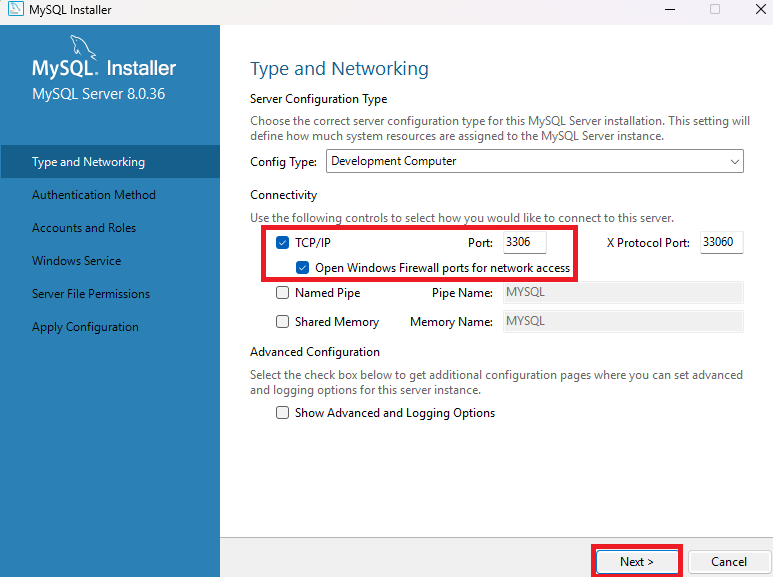
Task: Enable the Shared Memory checkbox
Action: [x=282, y=322]
